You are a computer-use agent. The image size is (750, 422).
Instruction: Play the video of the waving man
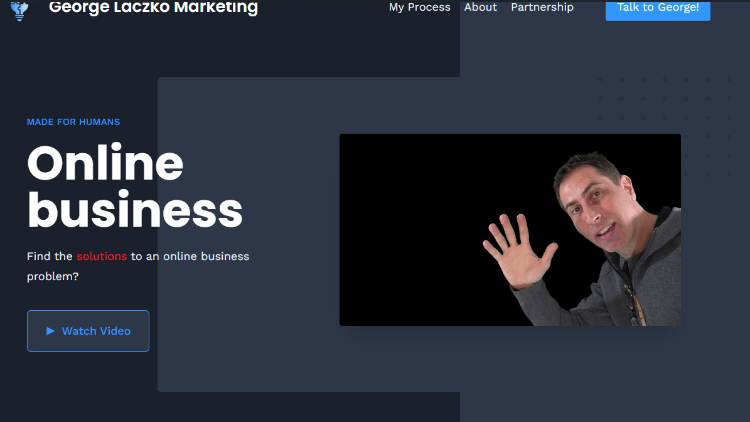point(510,230)
